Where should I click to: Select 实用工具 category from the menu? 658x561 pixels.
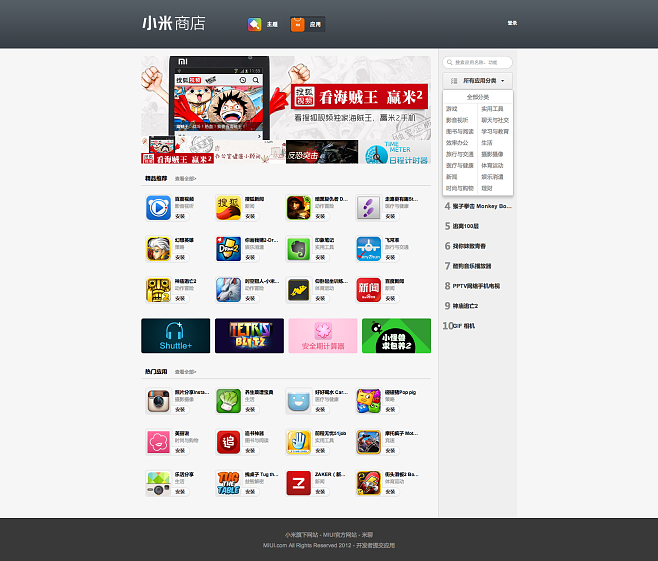(492, 109)
